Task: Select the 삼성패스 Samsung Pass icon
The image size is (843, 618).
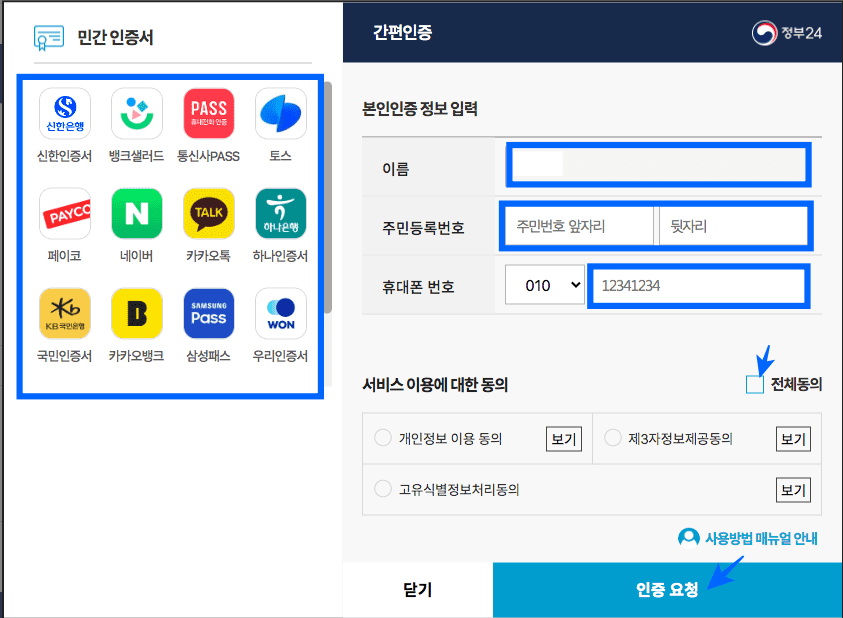Action: [209, 314]
